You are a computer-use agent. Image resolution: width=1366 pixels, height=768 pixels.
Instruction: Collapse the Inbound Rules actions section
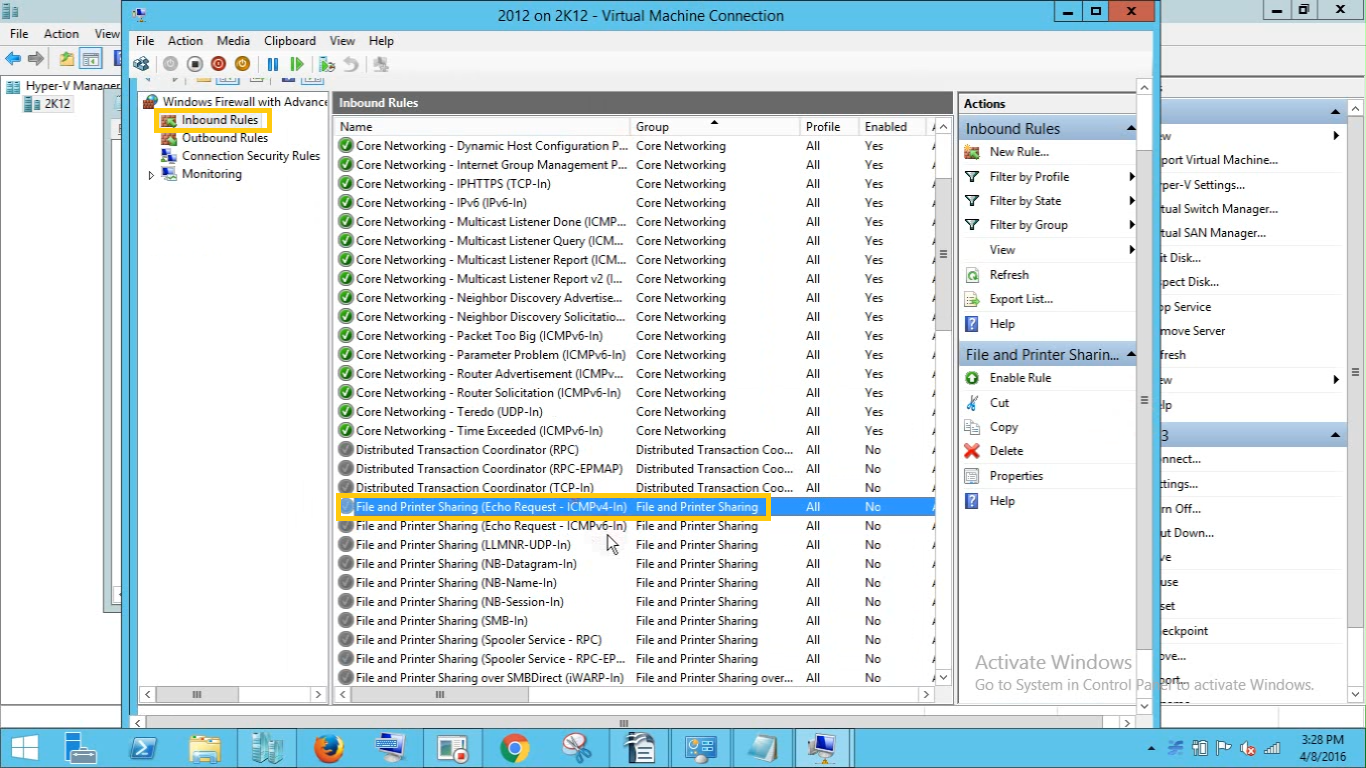1131,128
